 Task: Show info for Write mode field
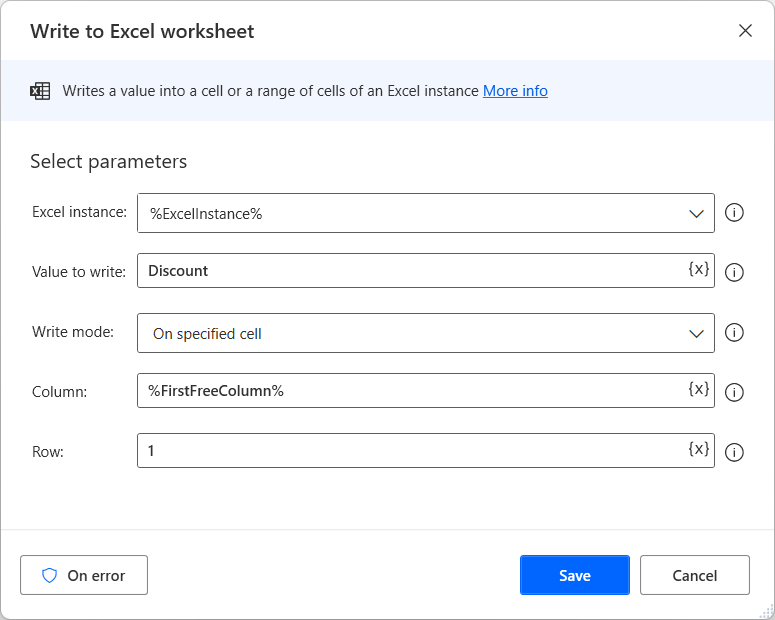click(734, 332)
